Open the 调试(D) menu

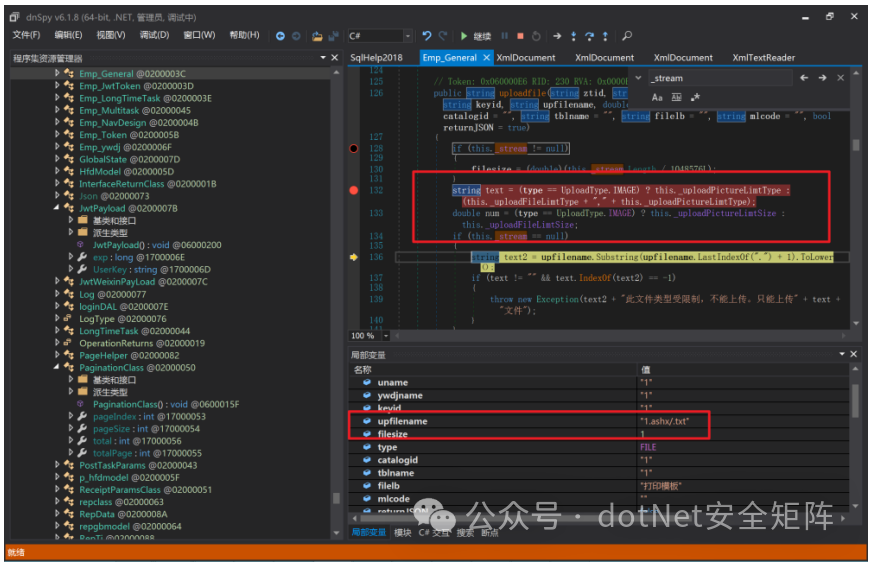(x=154, y=36)
